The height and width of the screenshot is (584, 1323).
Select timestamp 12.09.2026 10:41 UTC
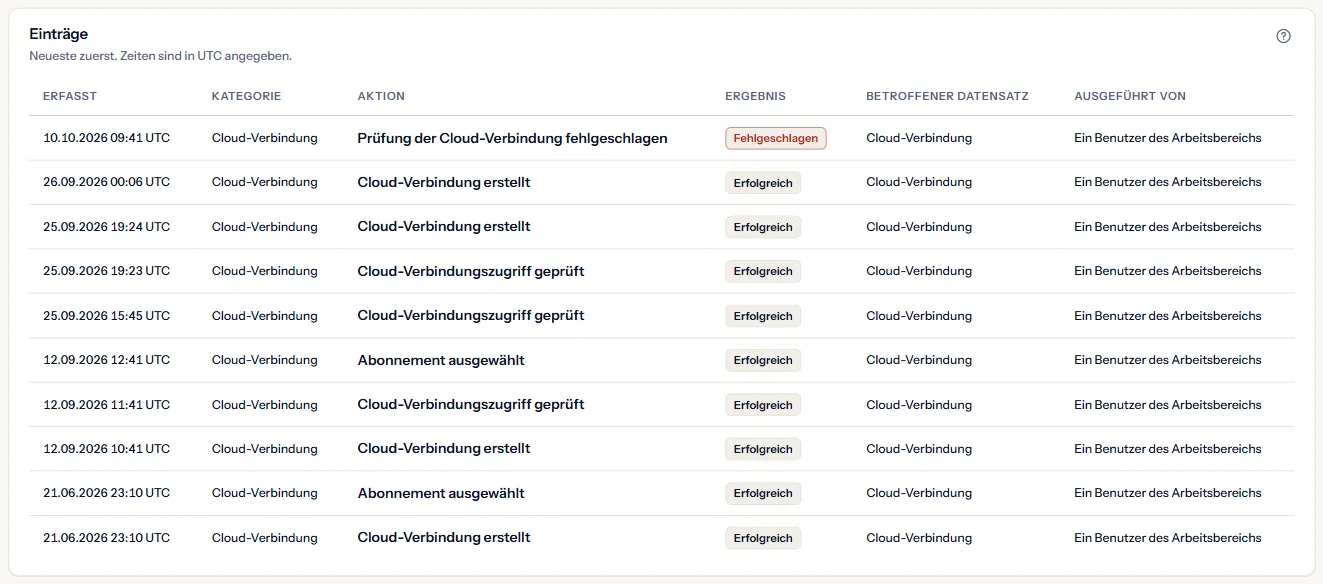coord(106,449)
